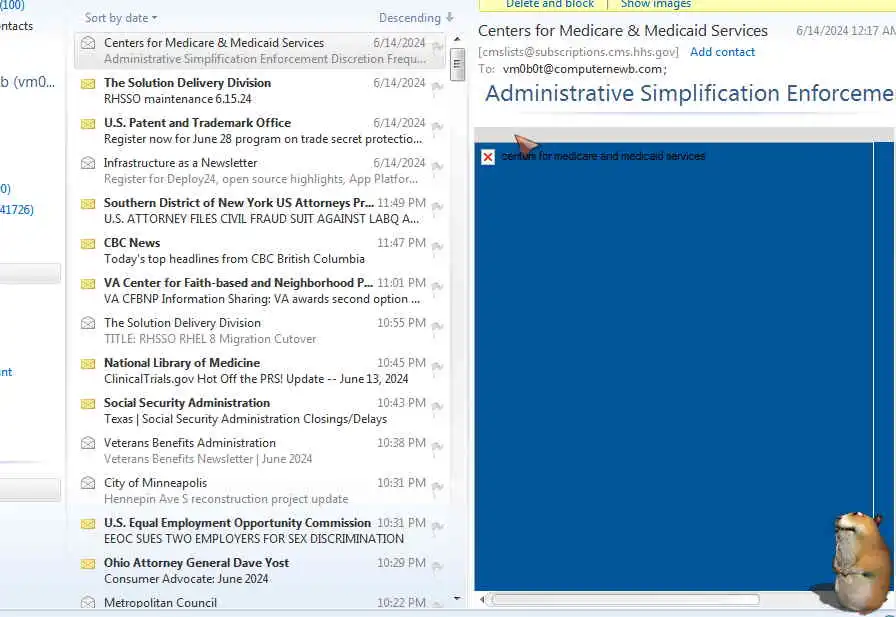The width and height of the screenshot is (896, 617).
Task: Click envelope icon for VA Center for Faith-based email
Action: point(88,284)
